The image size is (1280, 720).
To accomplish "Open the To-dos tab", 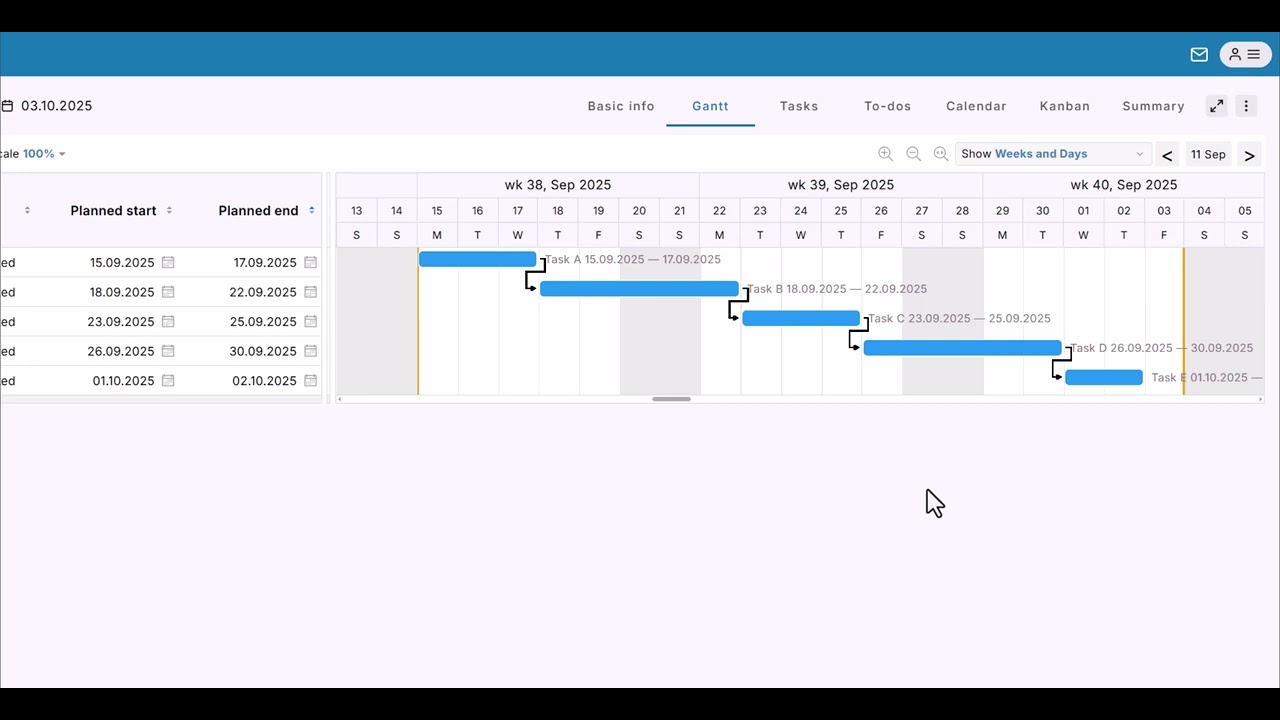I will pos(887,106).
